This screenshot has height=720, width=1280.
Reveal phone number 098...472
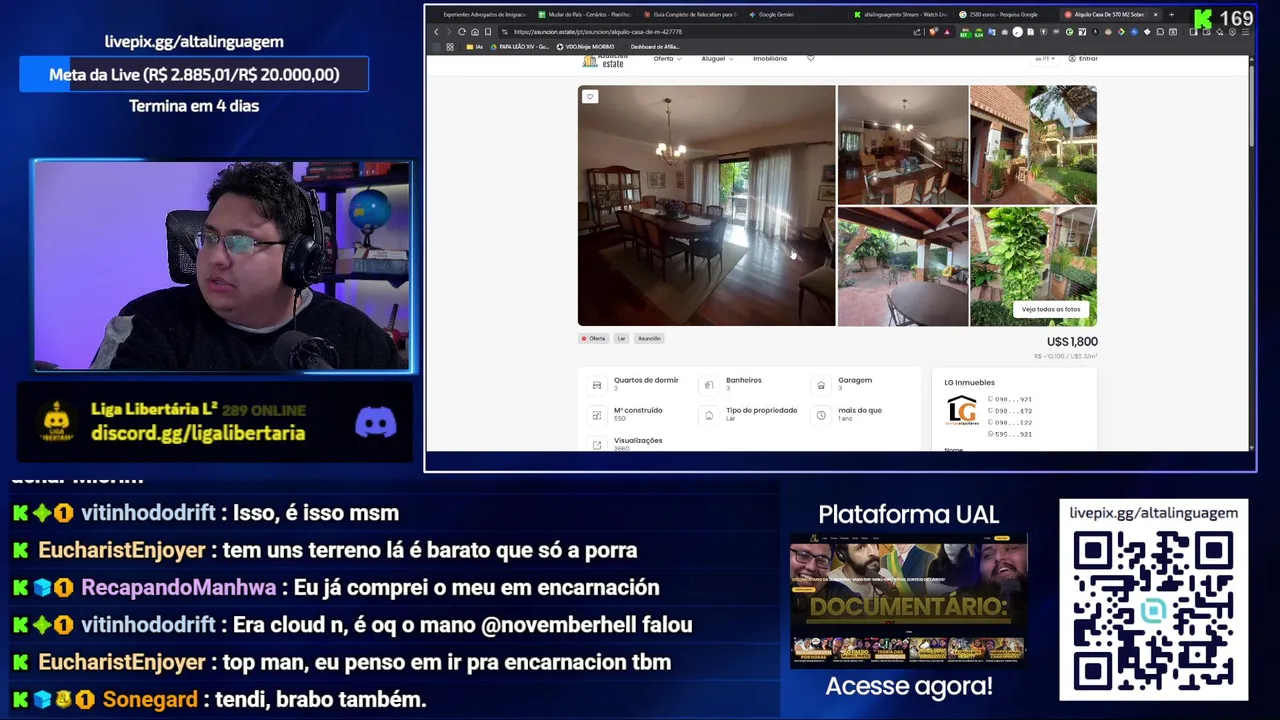pos(1010,411)
